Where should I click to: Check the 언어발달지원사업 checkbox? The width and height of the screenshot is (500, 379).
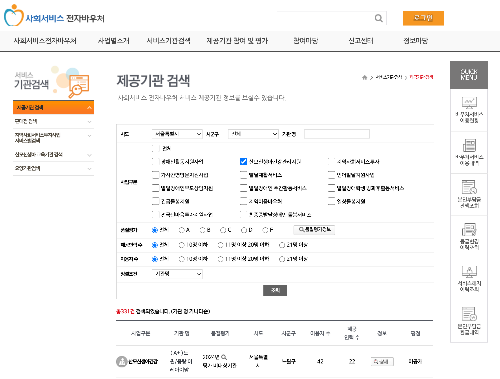331,175
